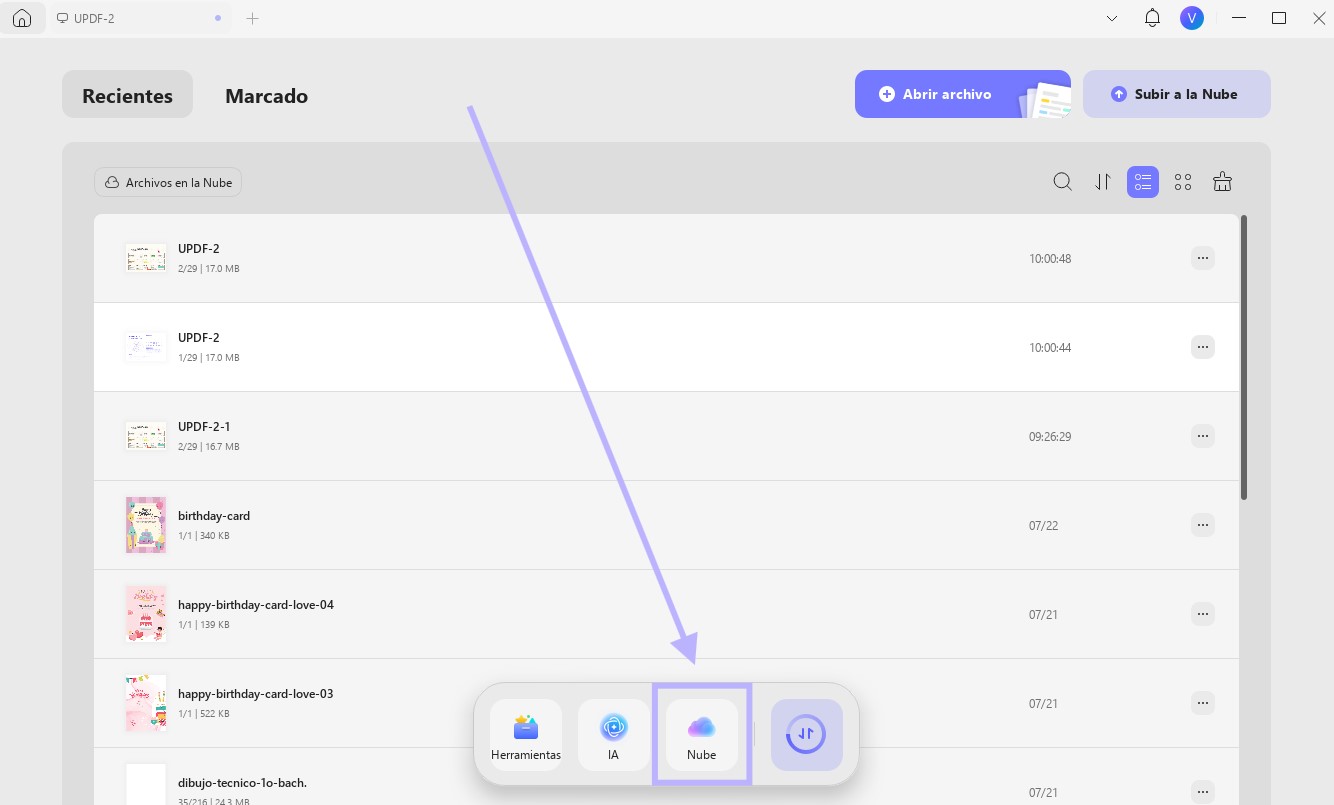
Task: Click the timestamp 10:00:44
Action: [x=1050, y=348]
